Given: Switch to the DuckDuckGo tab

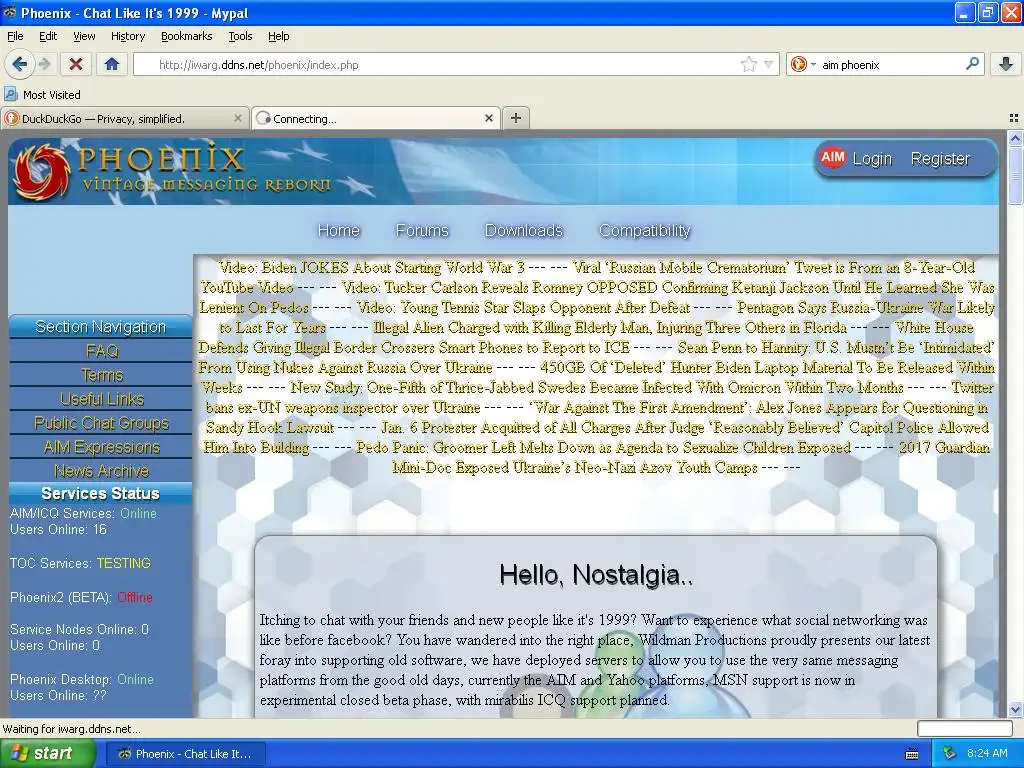Looking at the screenshot, I should (x=124, y=118).
